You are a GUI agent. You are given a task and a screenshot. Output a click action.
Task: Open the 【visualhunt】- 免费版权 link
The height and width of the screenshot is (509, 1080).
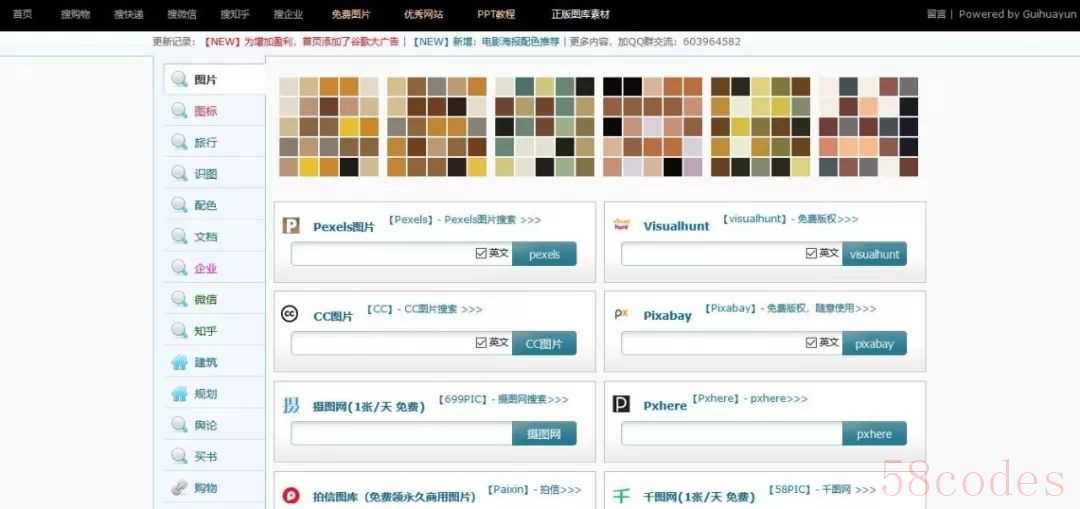pos(790,219)
